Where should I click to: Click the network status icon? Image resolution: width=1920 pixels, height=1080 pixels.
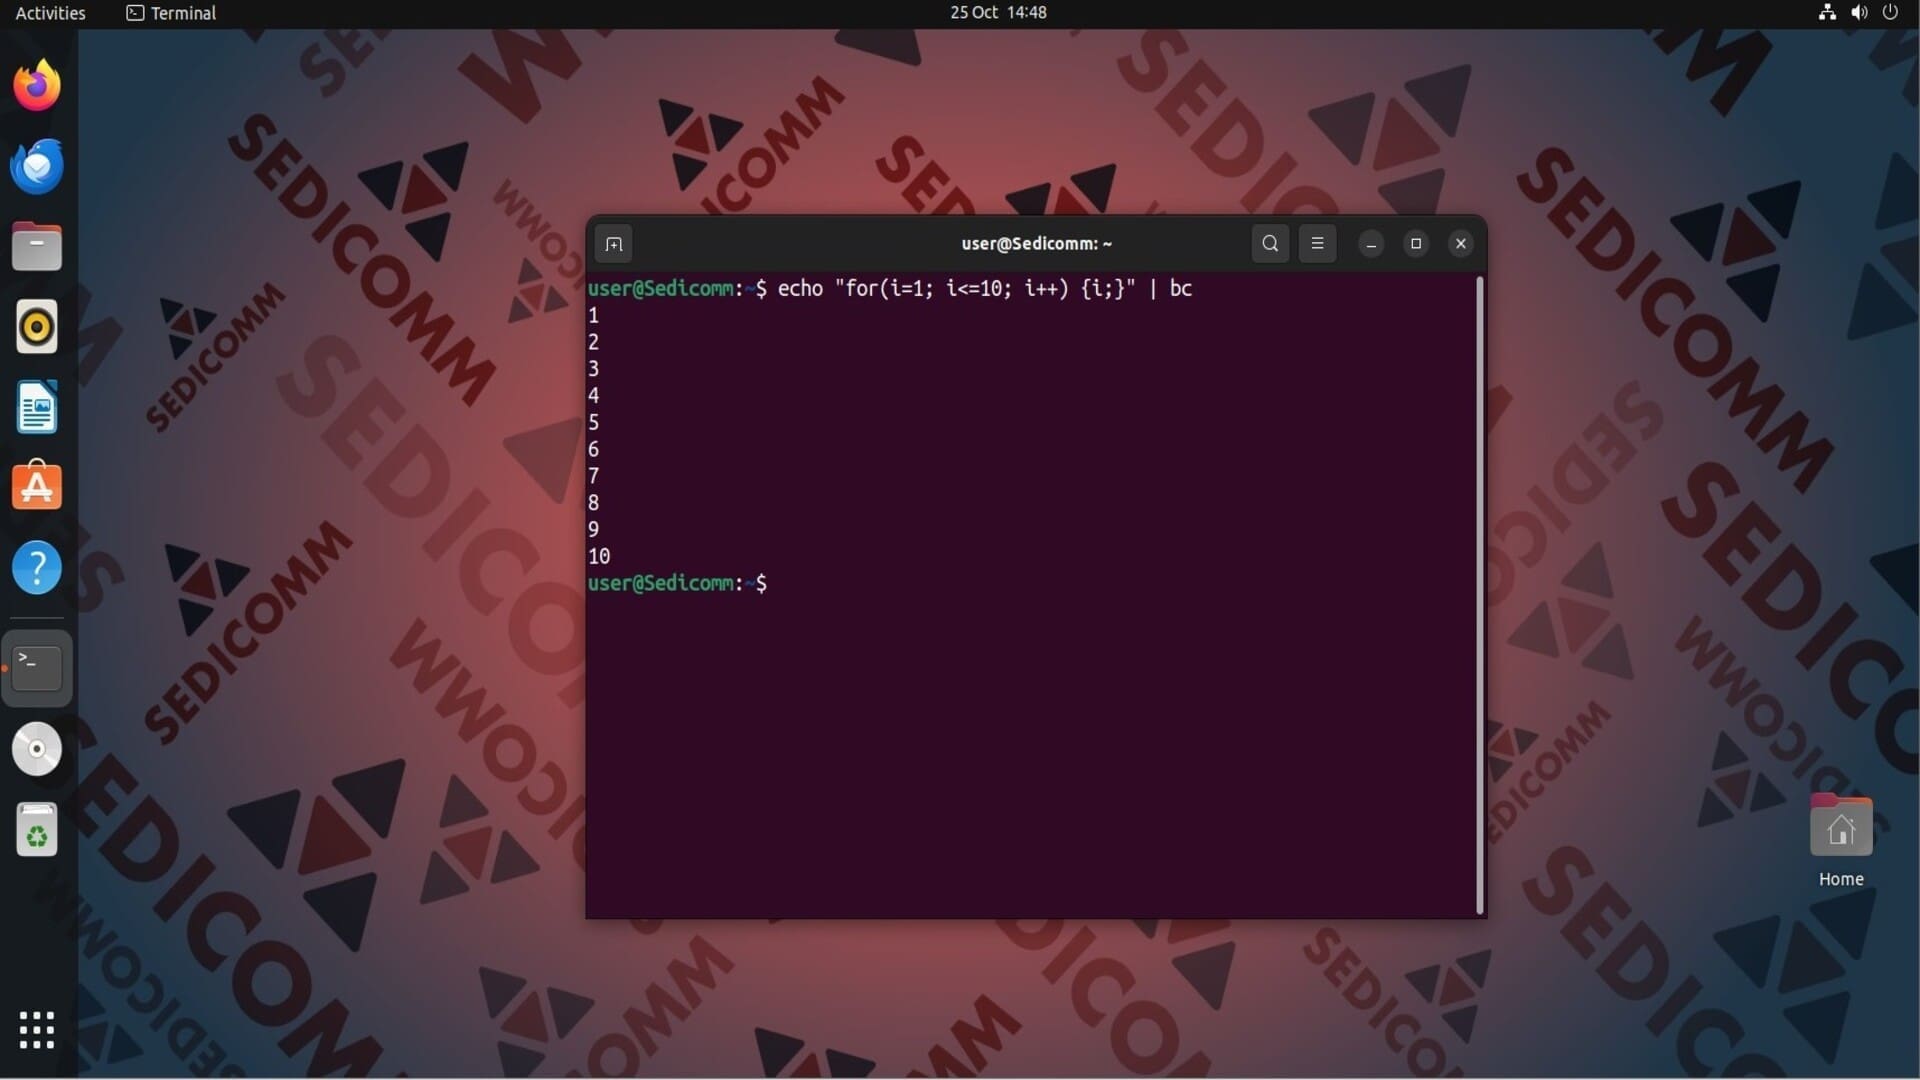(x=1827, y=13)
